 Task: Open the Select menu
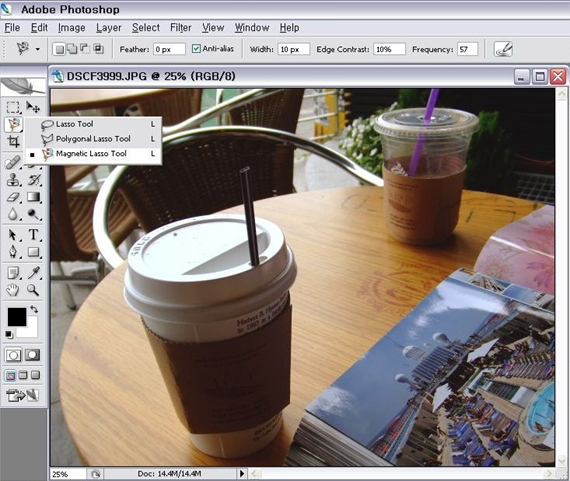pos(146,28)
